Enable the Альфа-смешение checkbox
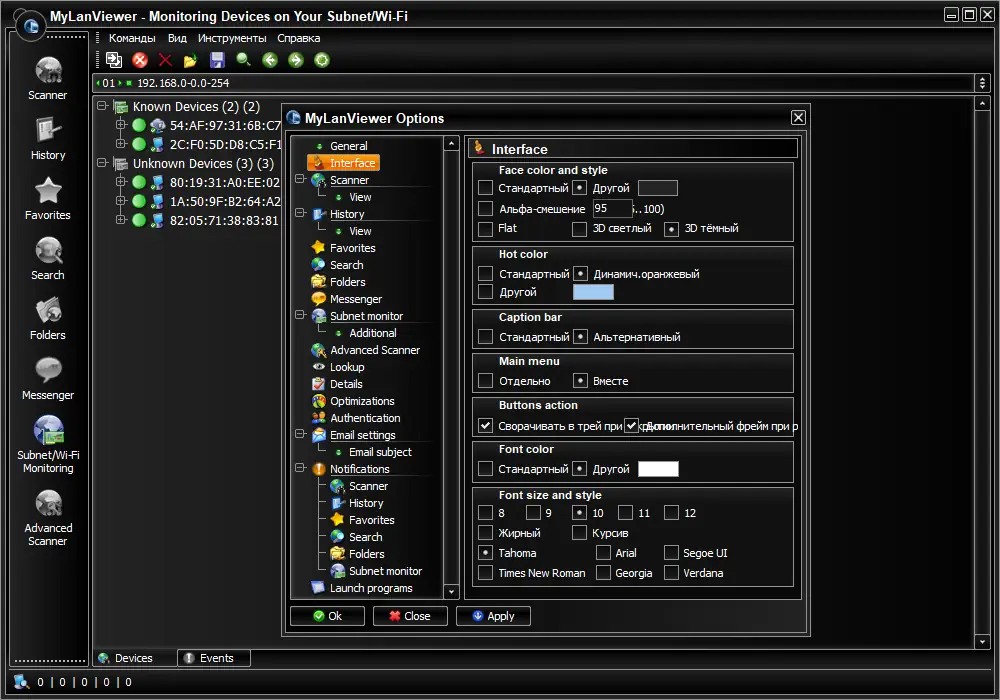Image resolution: width=1000 pixels, height=700 pixels. click(x=485, y=208)
